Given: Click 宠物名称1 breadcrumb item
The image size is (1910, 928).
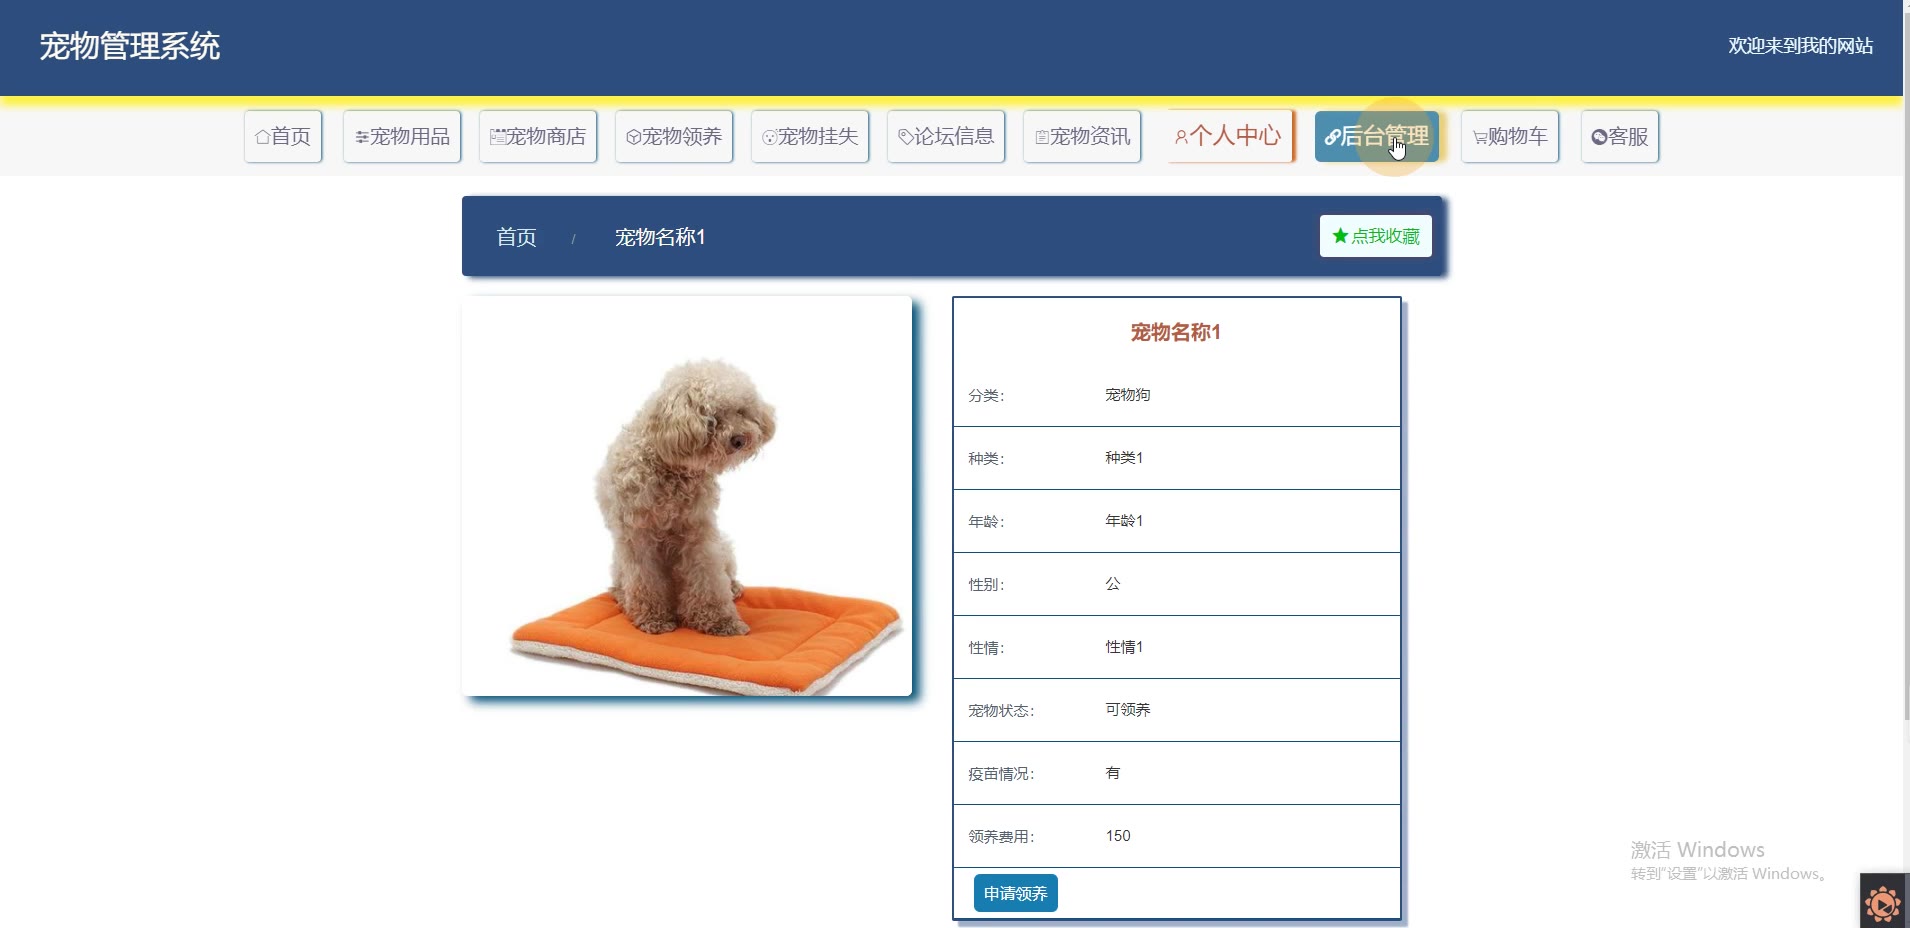Looking at the screenshot, I should [660, 237].
